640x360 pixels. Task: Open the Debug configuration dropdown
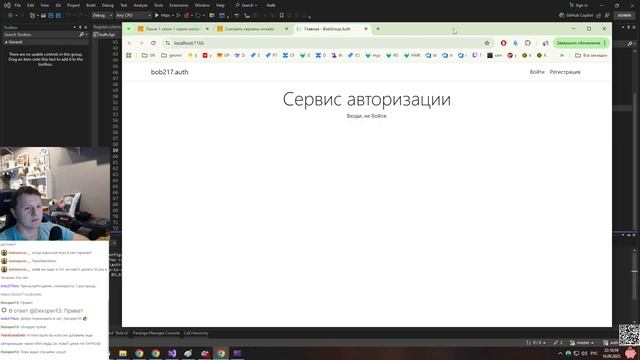[102, 16]
